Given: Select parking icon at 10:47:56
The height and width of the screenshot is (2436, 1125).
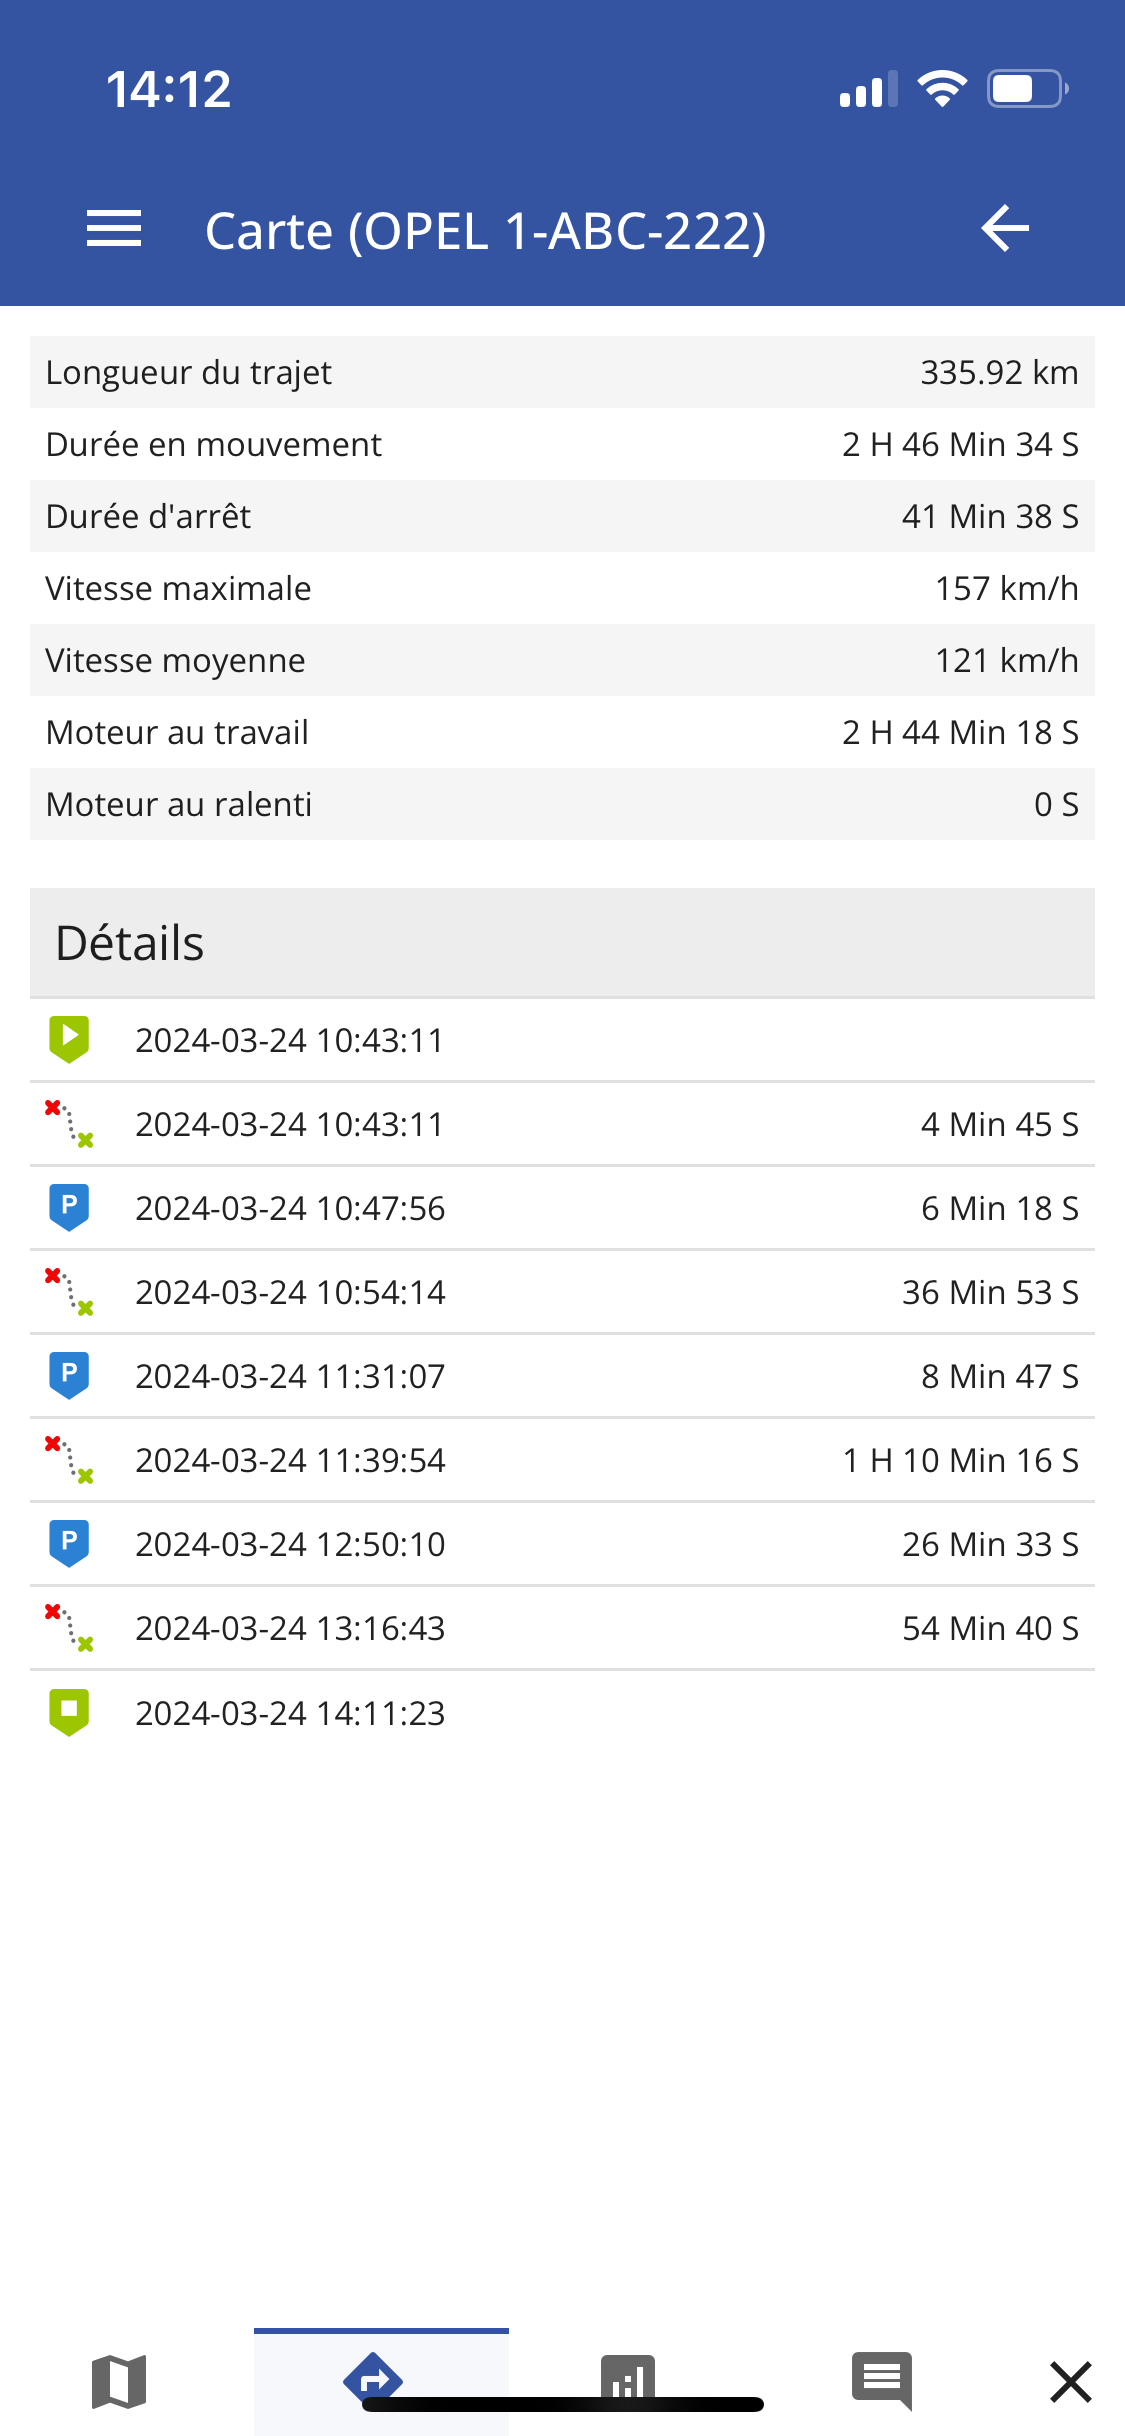Looking at the screenshot, I should coord(69,1207).
